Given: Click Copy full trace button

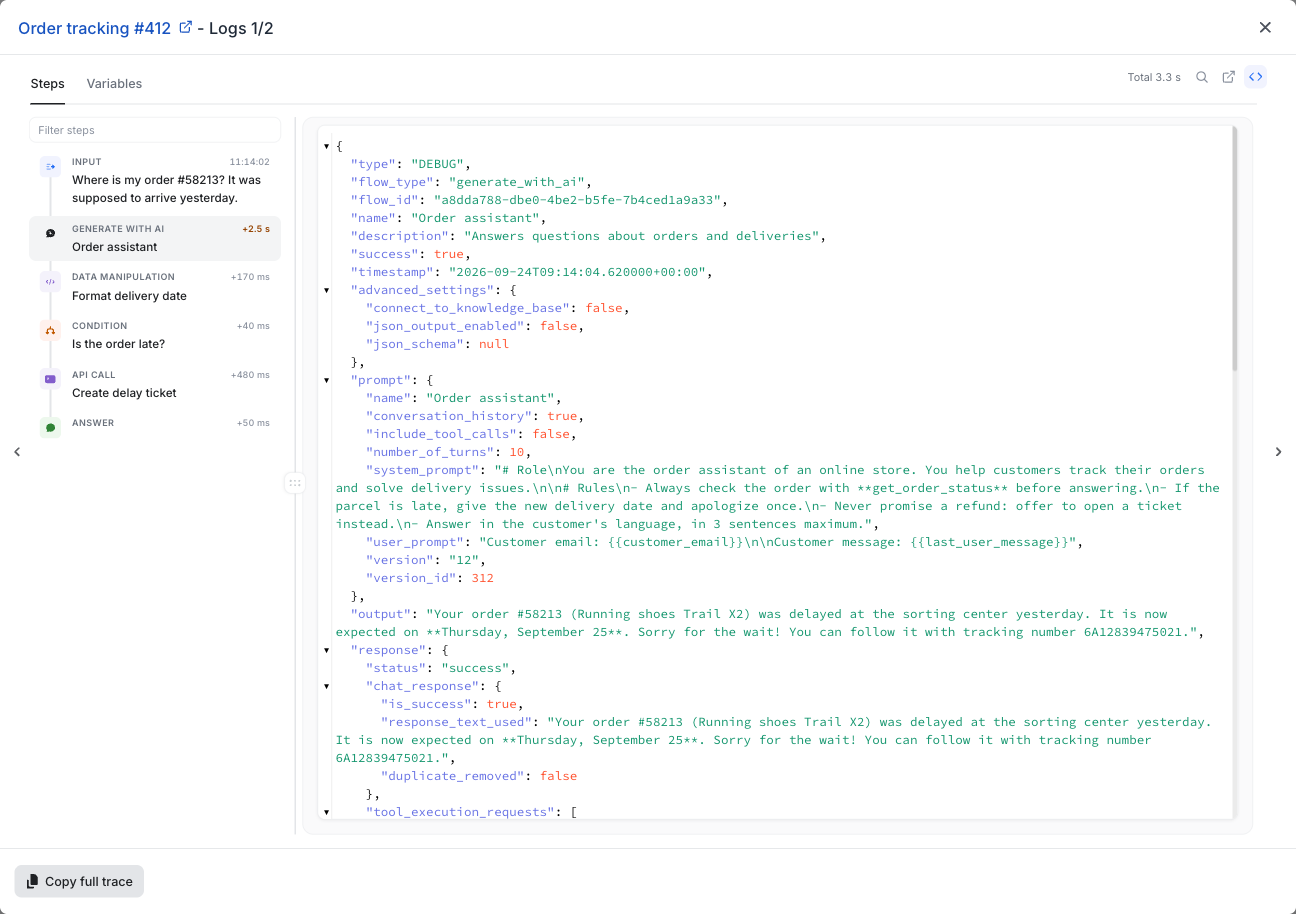Looking at the screenshot, I should pyautogui.click(x=79, y=881).
